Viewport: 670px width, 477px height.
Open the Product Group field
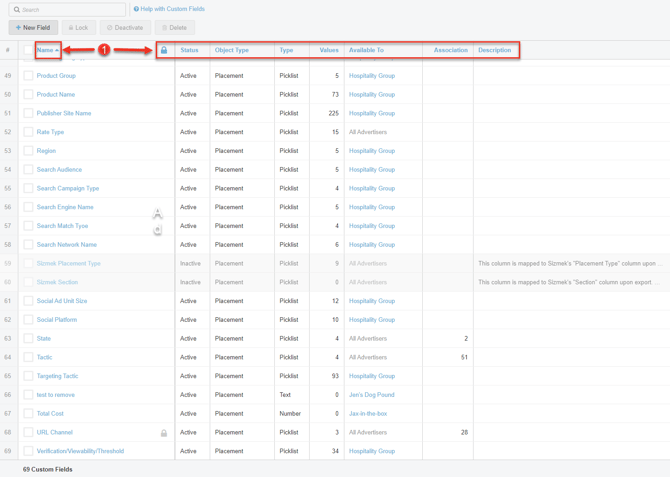(x=56, y=76)
